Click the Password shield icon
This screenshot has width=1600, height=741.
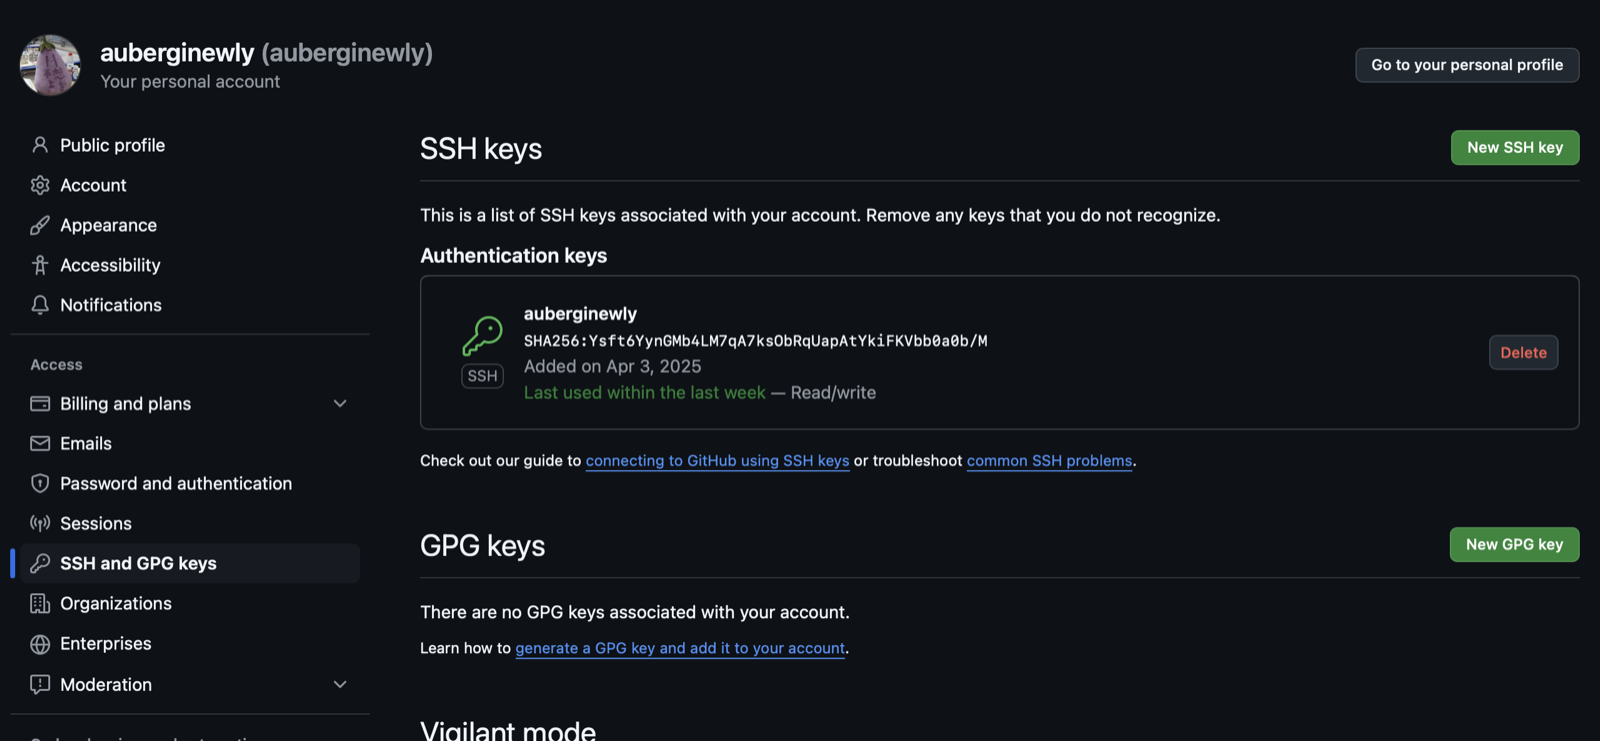(x=40, y=483)
